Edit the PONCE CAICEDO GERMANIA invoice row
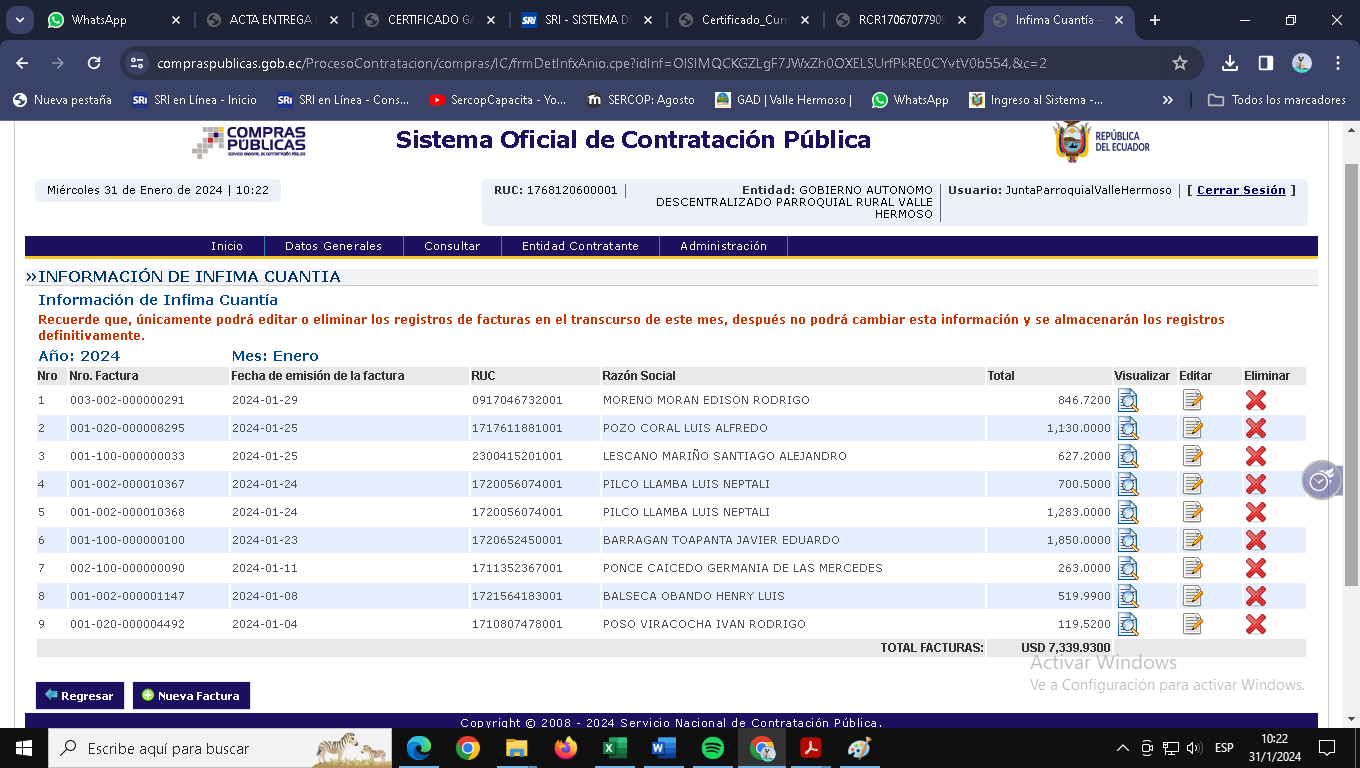The height and width of the screenshot is (768, 1360). coord(1192,568)
